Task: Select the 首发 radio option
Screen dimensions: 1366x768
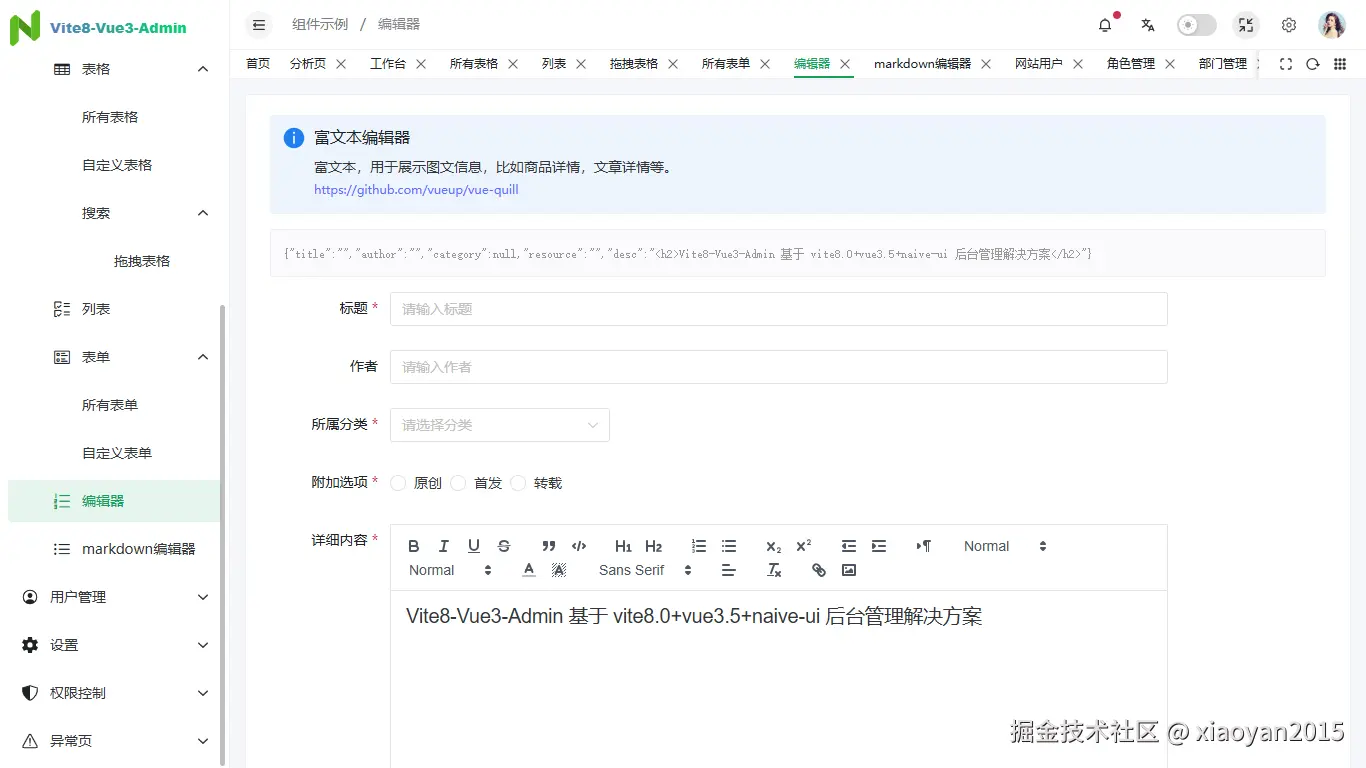Action: [x=476, y=483]
